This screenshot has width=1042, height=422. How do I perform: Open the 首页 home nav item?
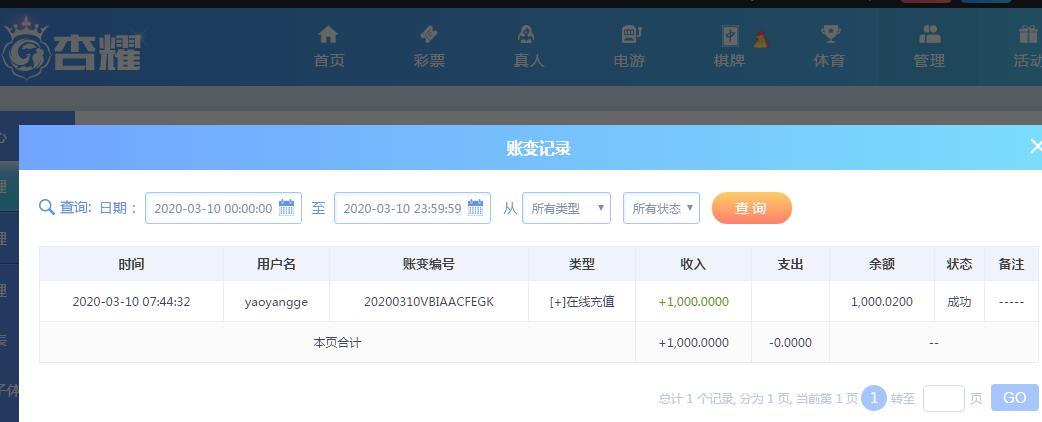coord(329,47)
